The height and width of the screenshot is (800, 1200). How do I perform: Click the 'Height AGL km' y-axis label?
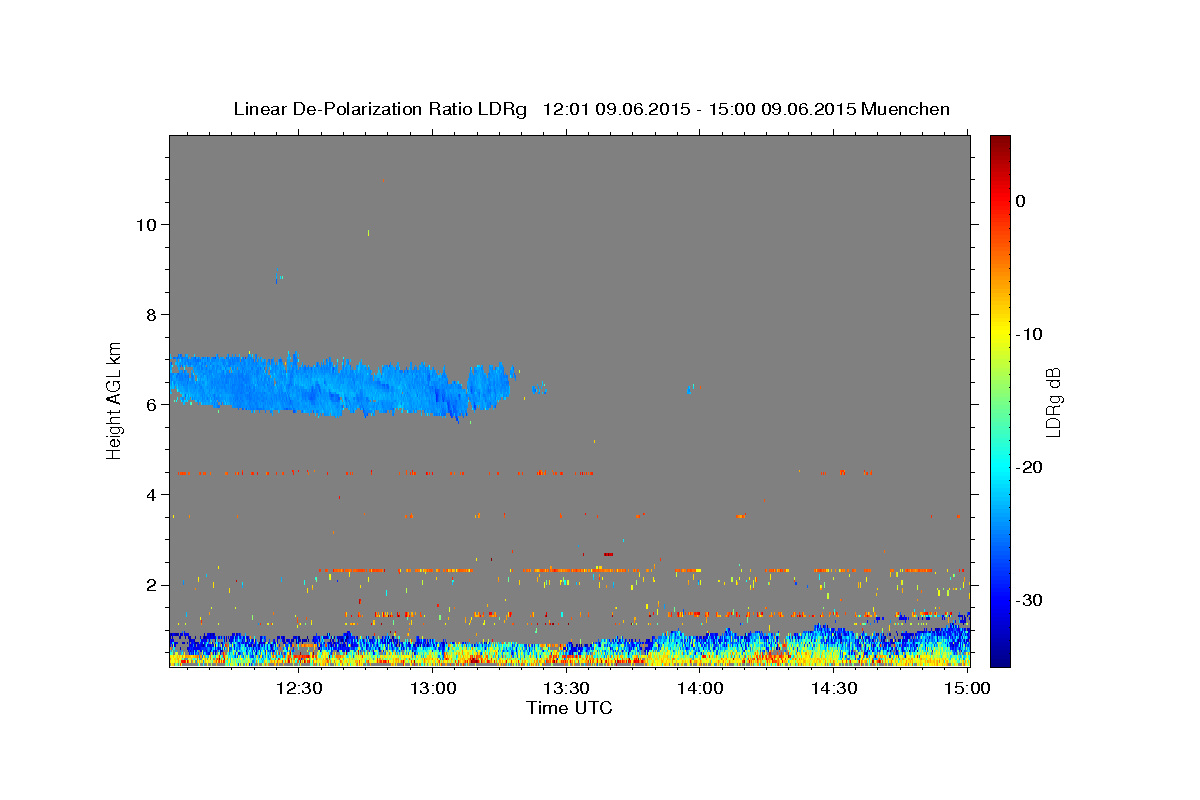pos(114,400)
